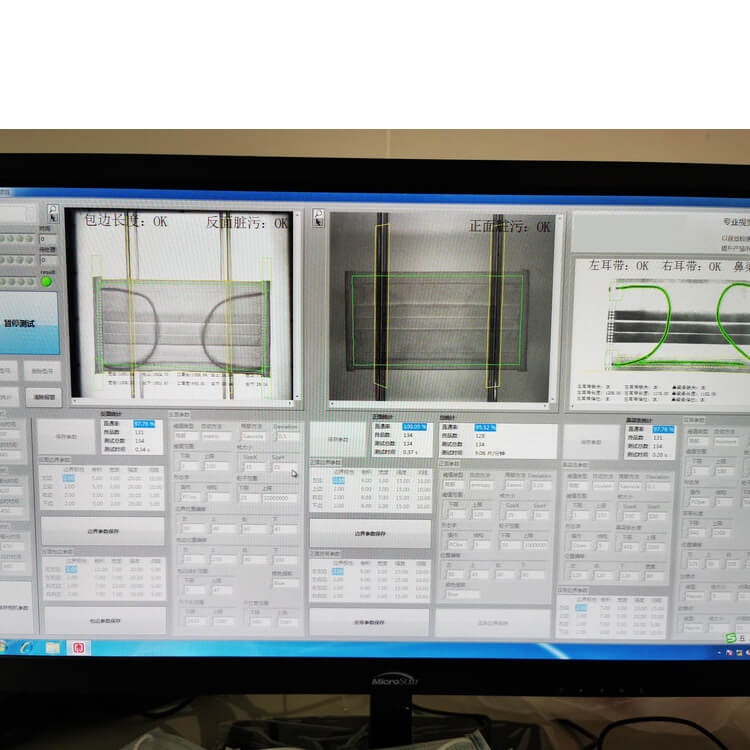The width and height of the screenshot is (750, 750).
Task: Click the green result indicator light
Action: tap(46, 281)
